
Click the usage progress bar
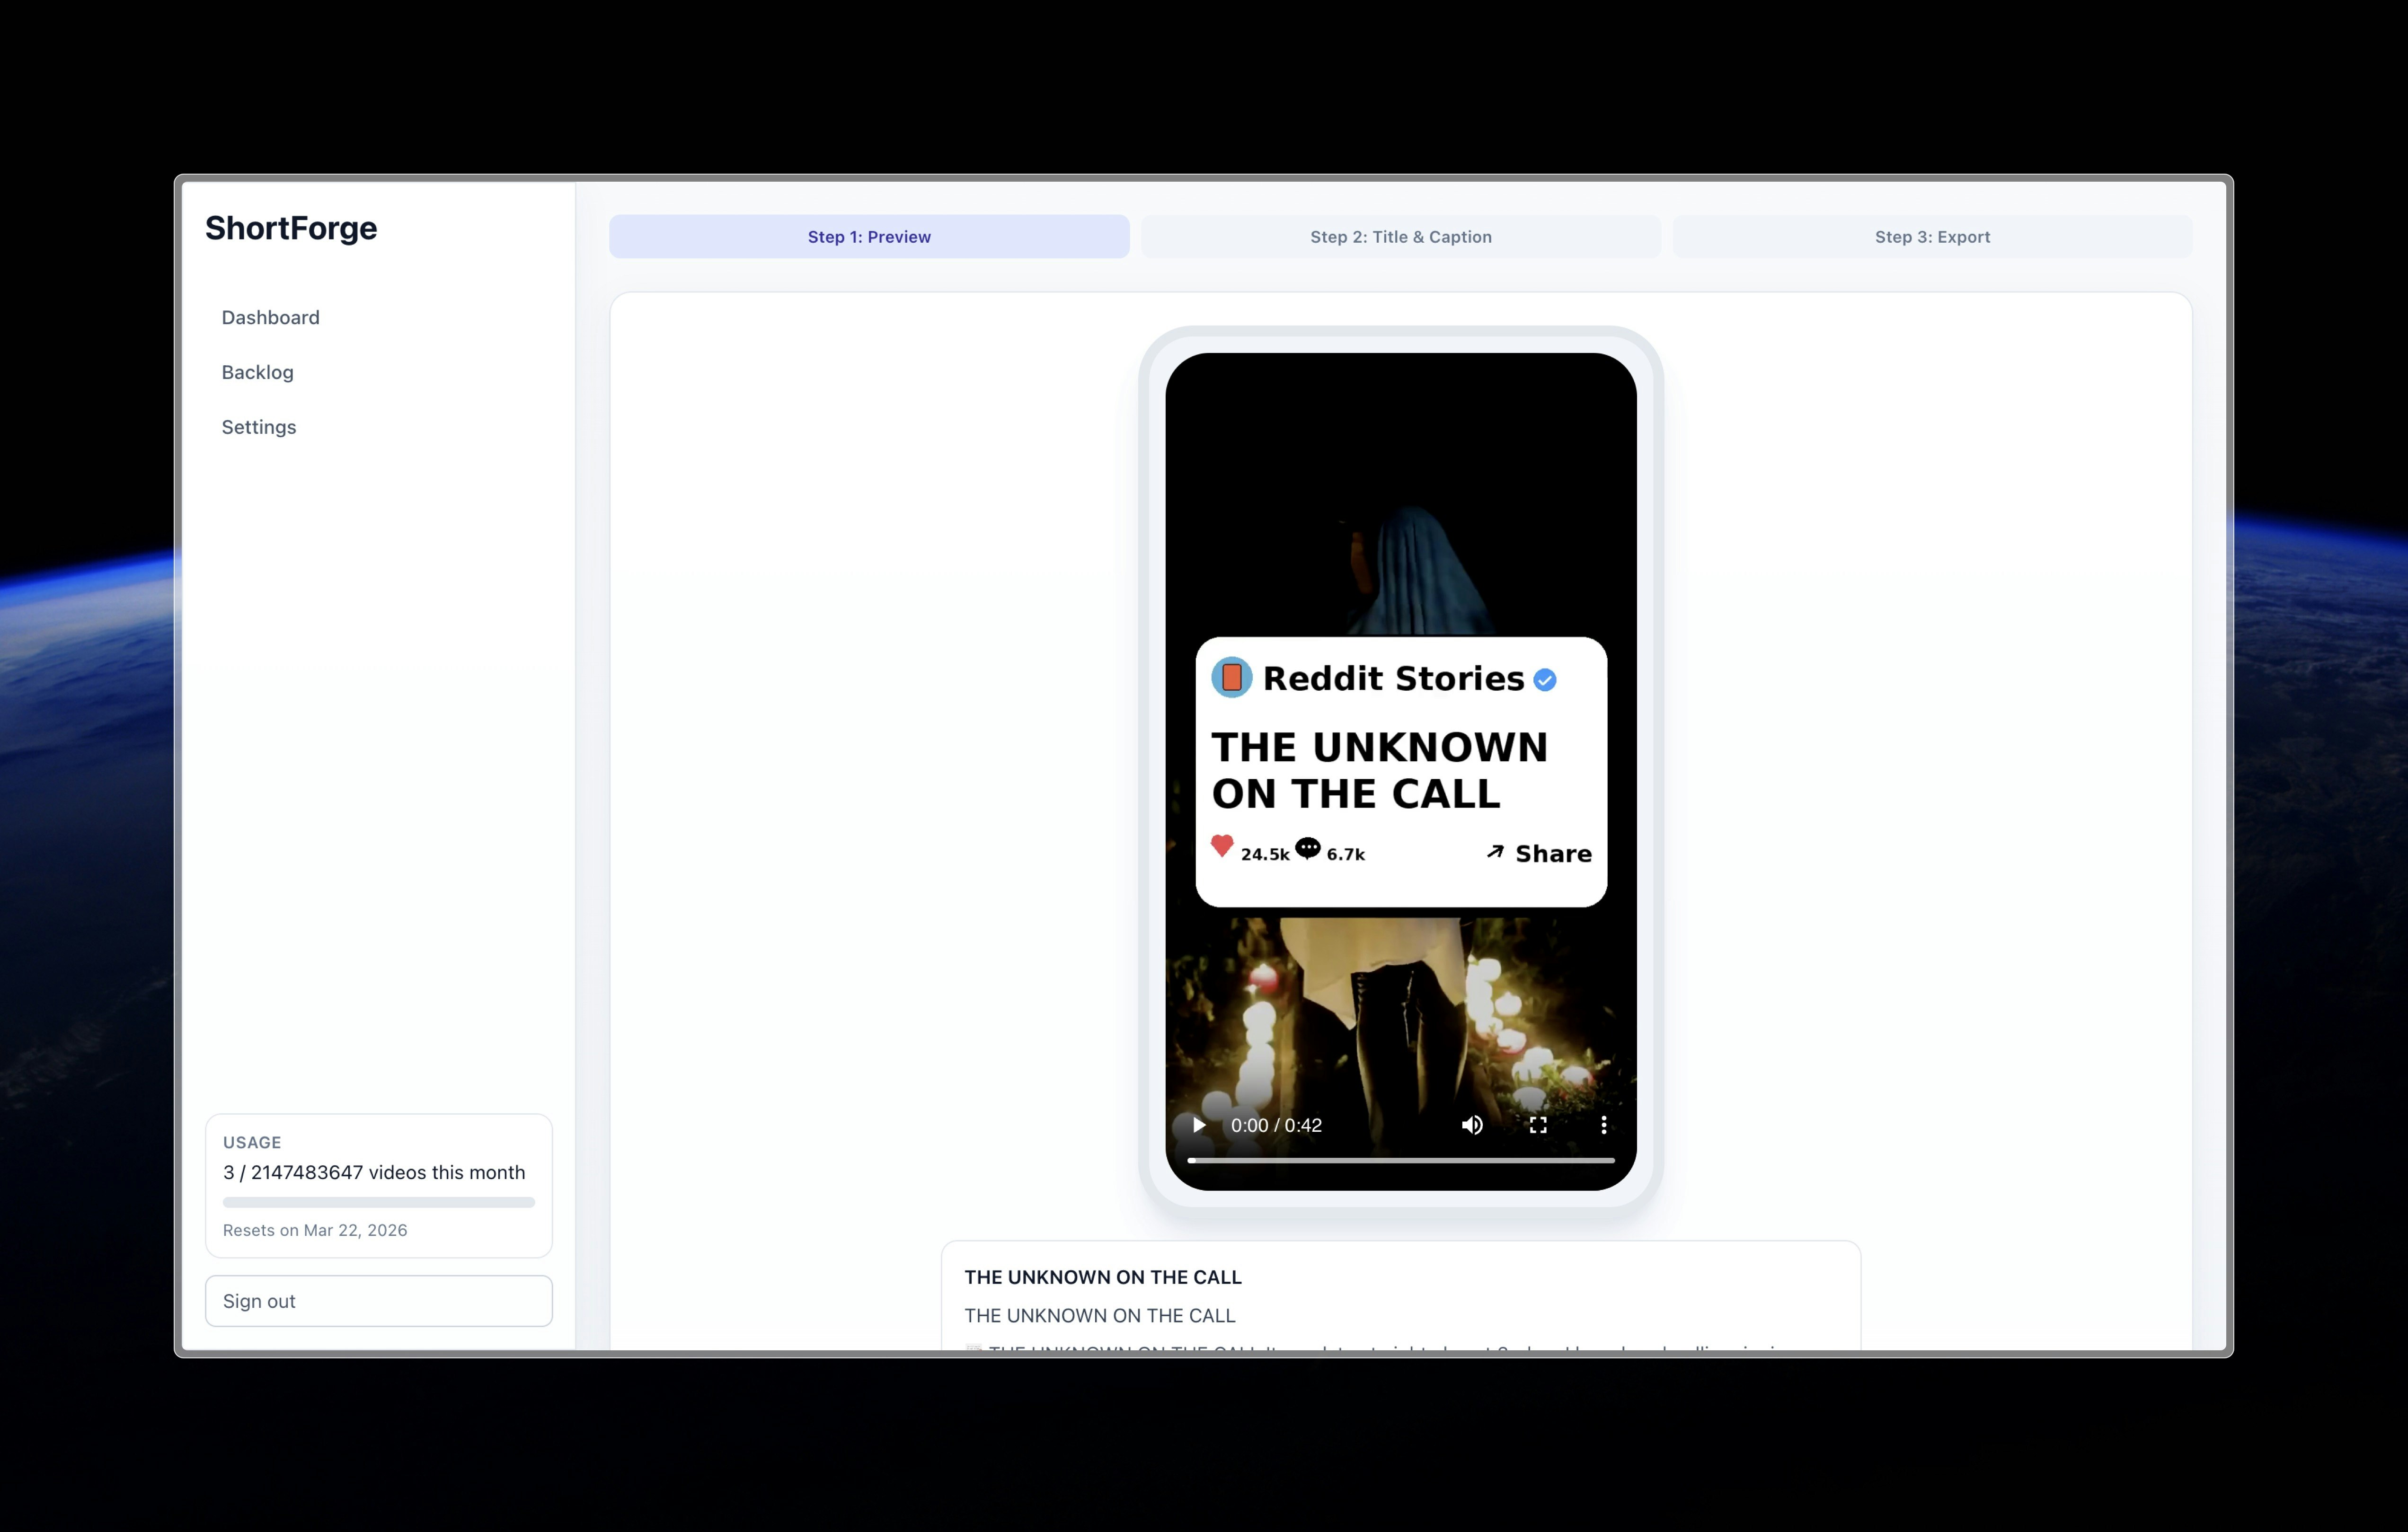[378, 1202]
